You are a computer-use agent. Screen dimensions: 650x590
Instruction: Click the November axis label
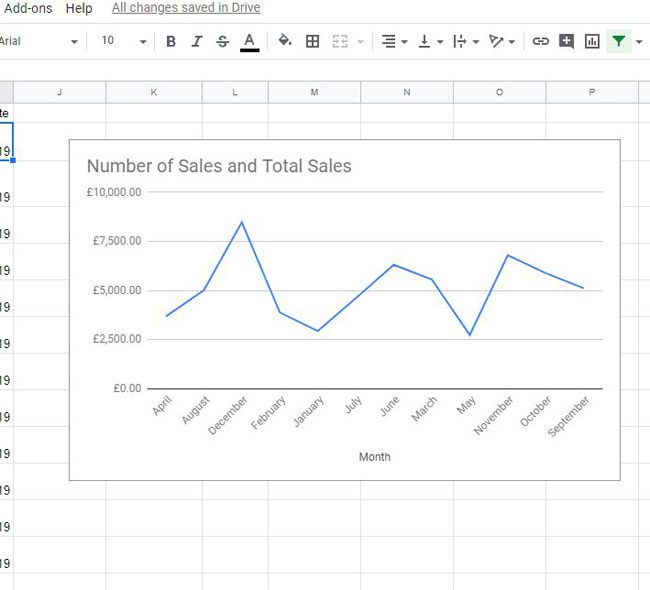tap(493, 415)
